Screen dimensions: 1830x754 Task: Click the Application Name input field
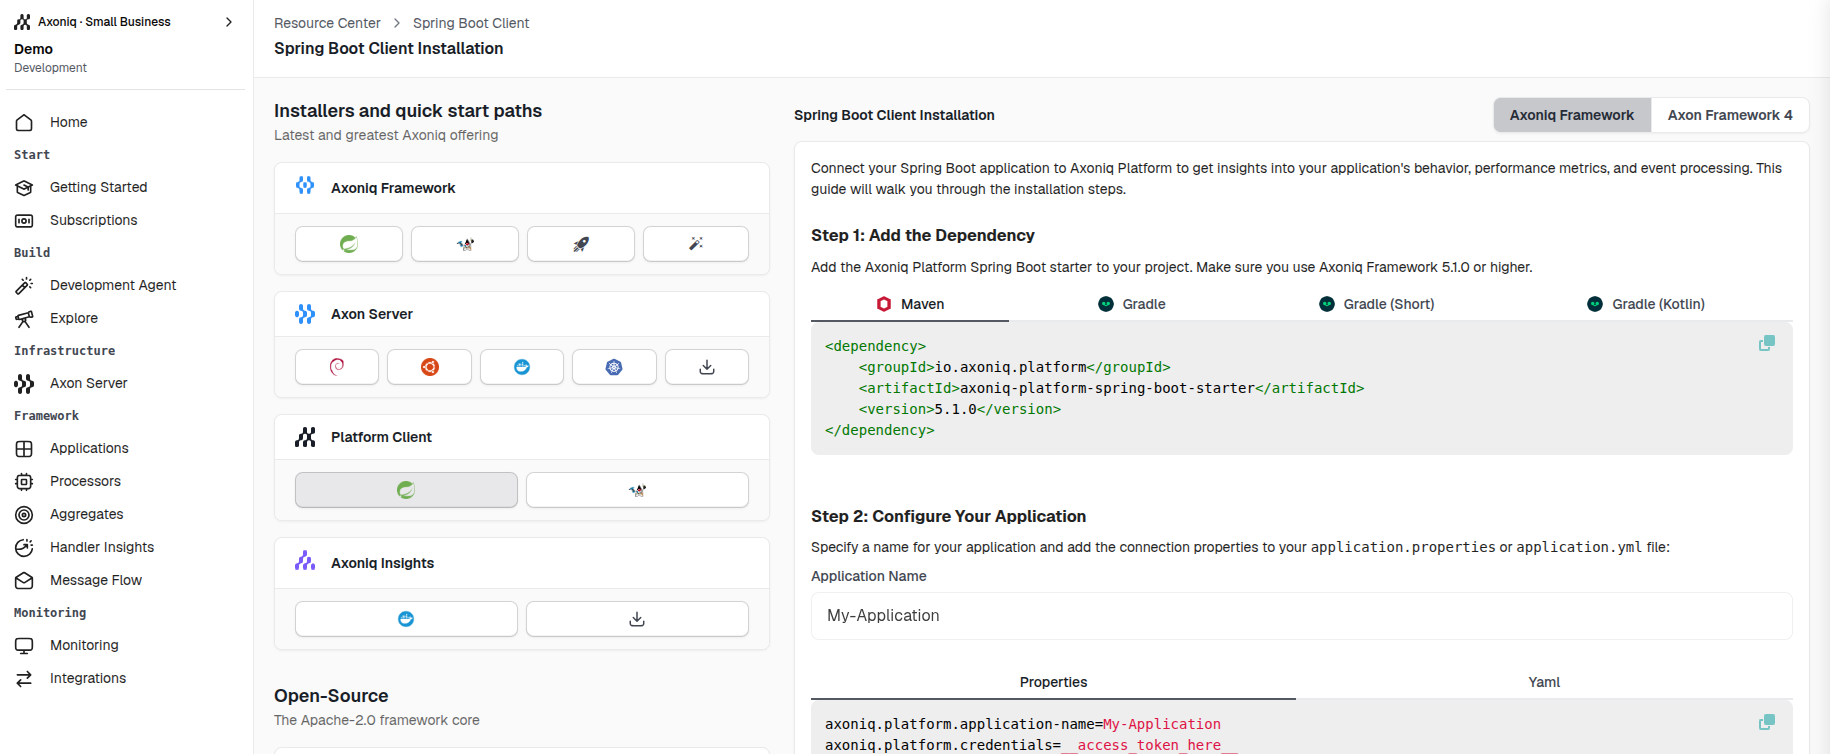(x=1301, y=616)
